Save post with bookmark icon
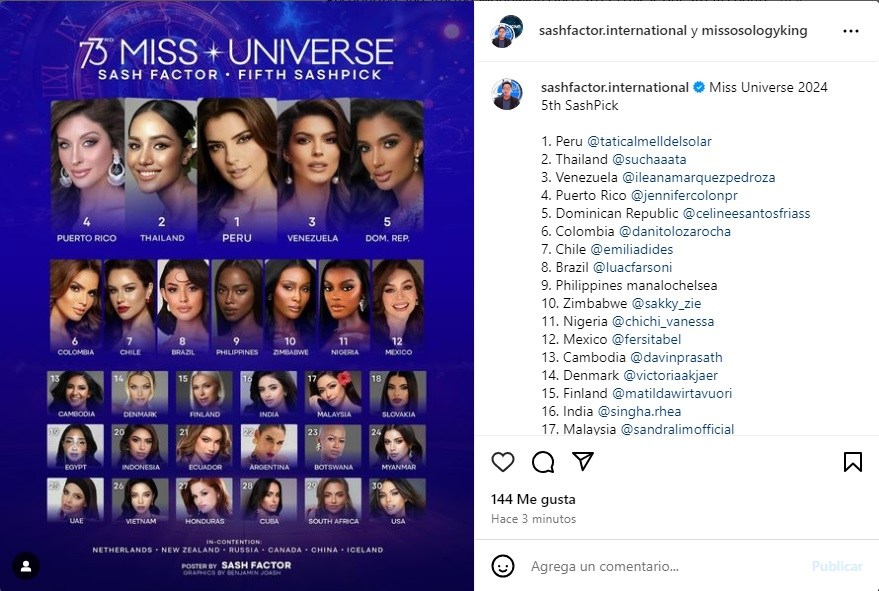Screen dimensions: 879x591 [853, 462]
